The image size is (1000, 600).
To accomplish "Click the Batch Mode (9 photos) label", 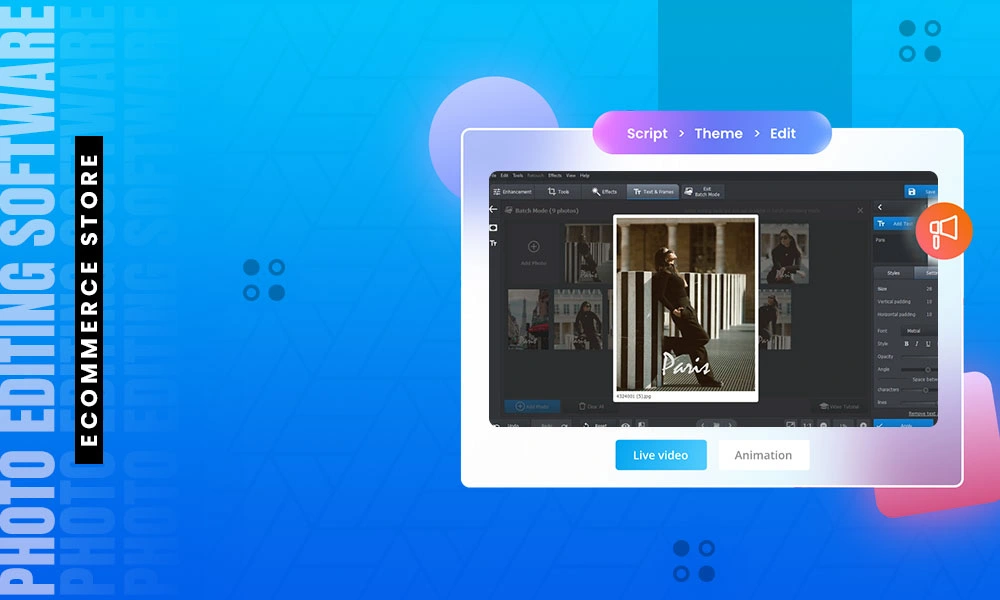I will tap(547, 210).
